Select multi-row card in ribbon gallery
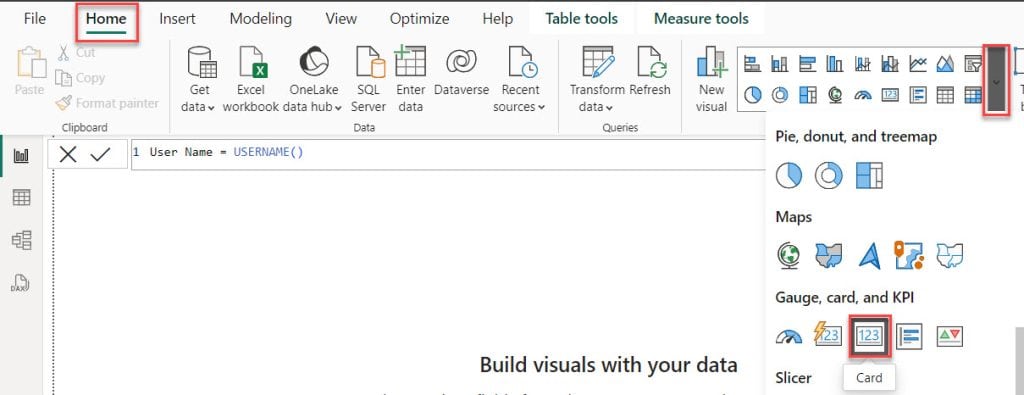This screenshot has width=1024, height=395. click(x=918, y=95)
